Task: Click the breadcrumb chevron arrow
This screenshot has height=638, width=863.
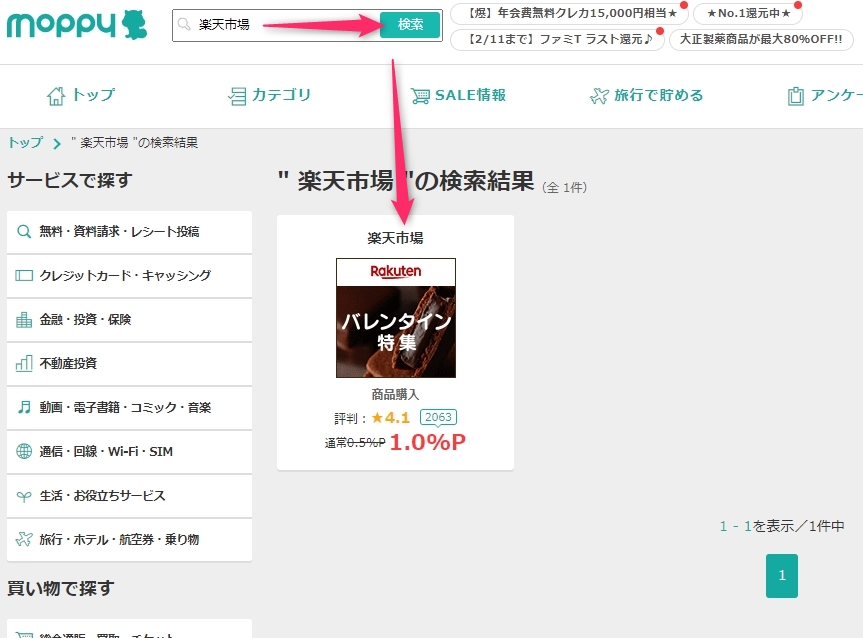Action: coord(57,144)
